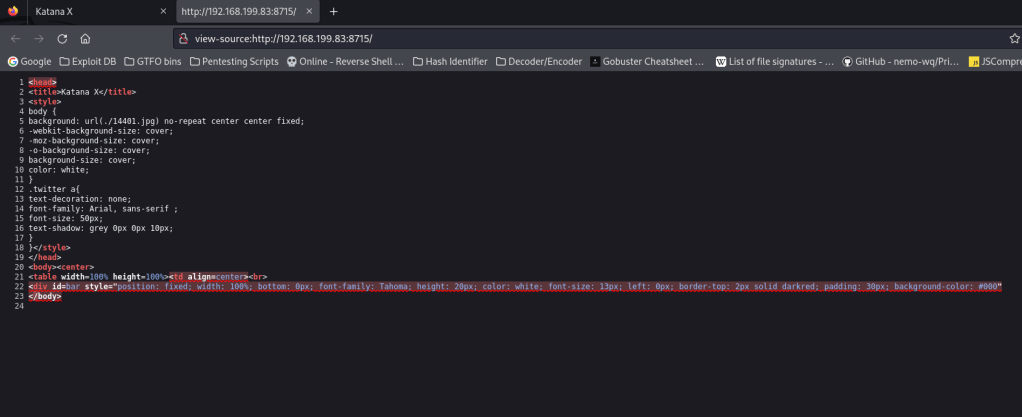Close the Katana X tab
This screenshot has height=417, width=1022.
[x=163, y=11]
